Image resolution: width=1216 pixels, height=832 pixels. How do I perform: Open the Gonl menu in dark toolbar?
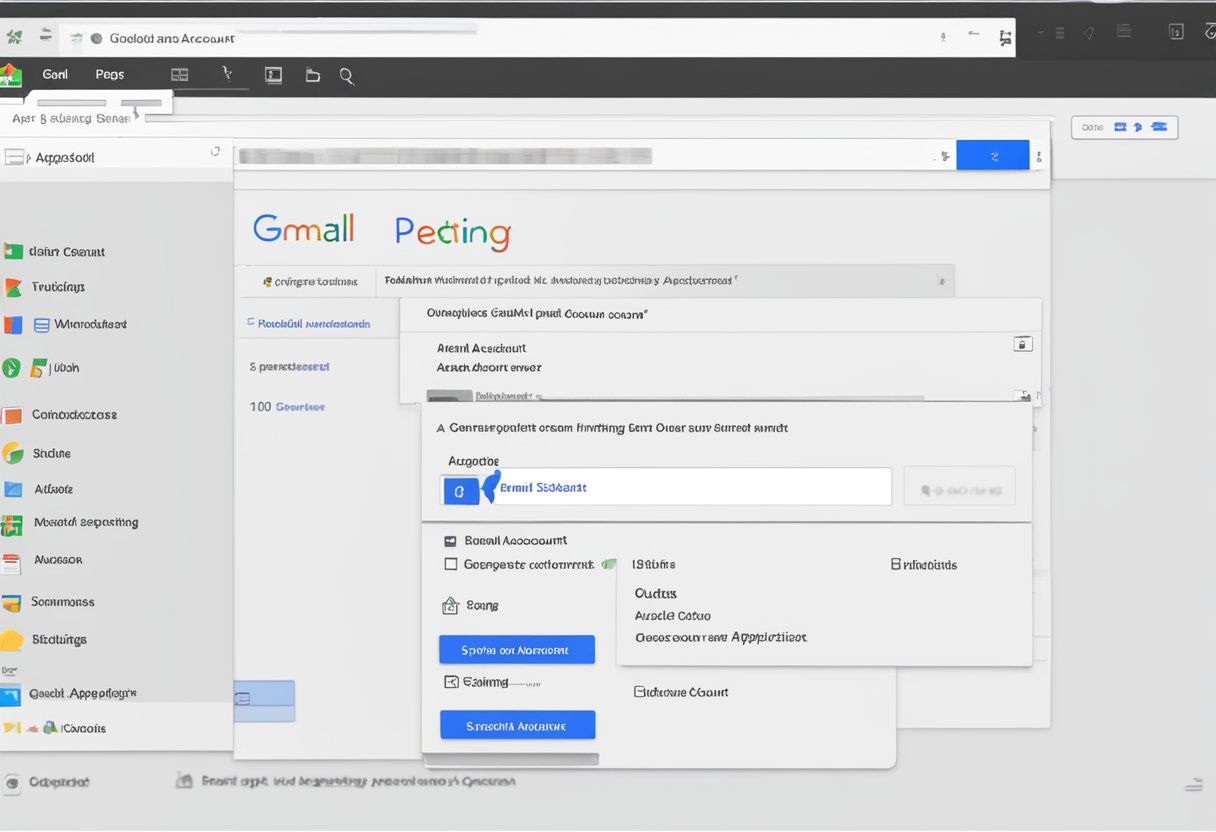coord(55,75)
